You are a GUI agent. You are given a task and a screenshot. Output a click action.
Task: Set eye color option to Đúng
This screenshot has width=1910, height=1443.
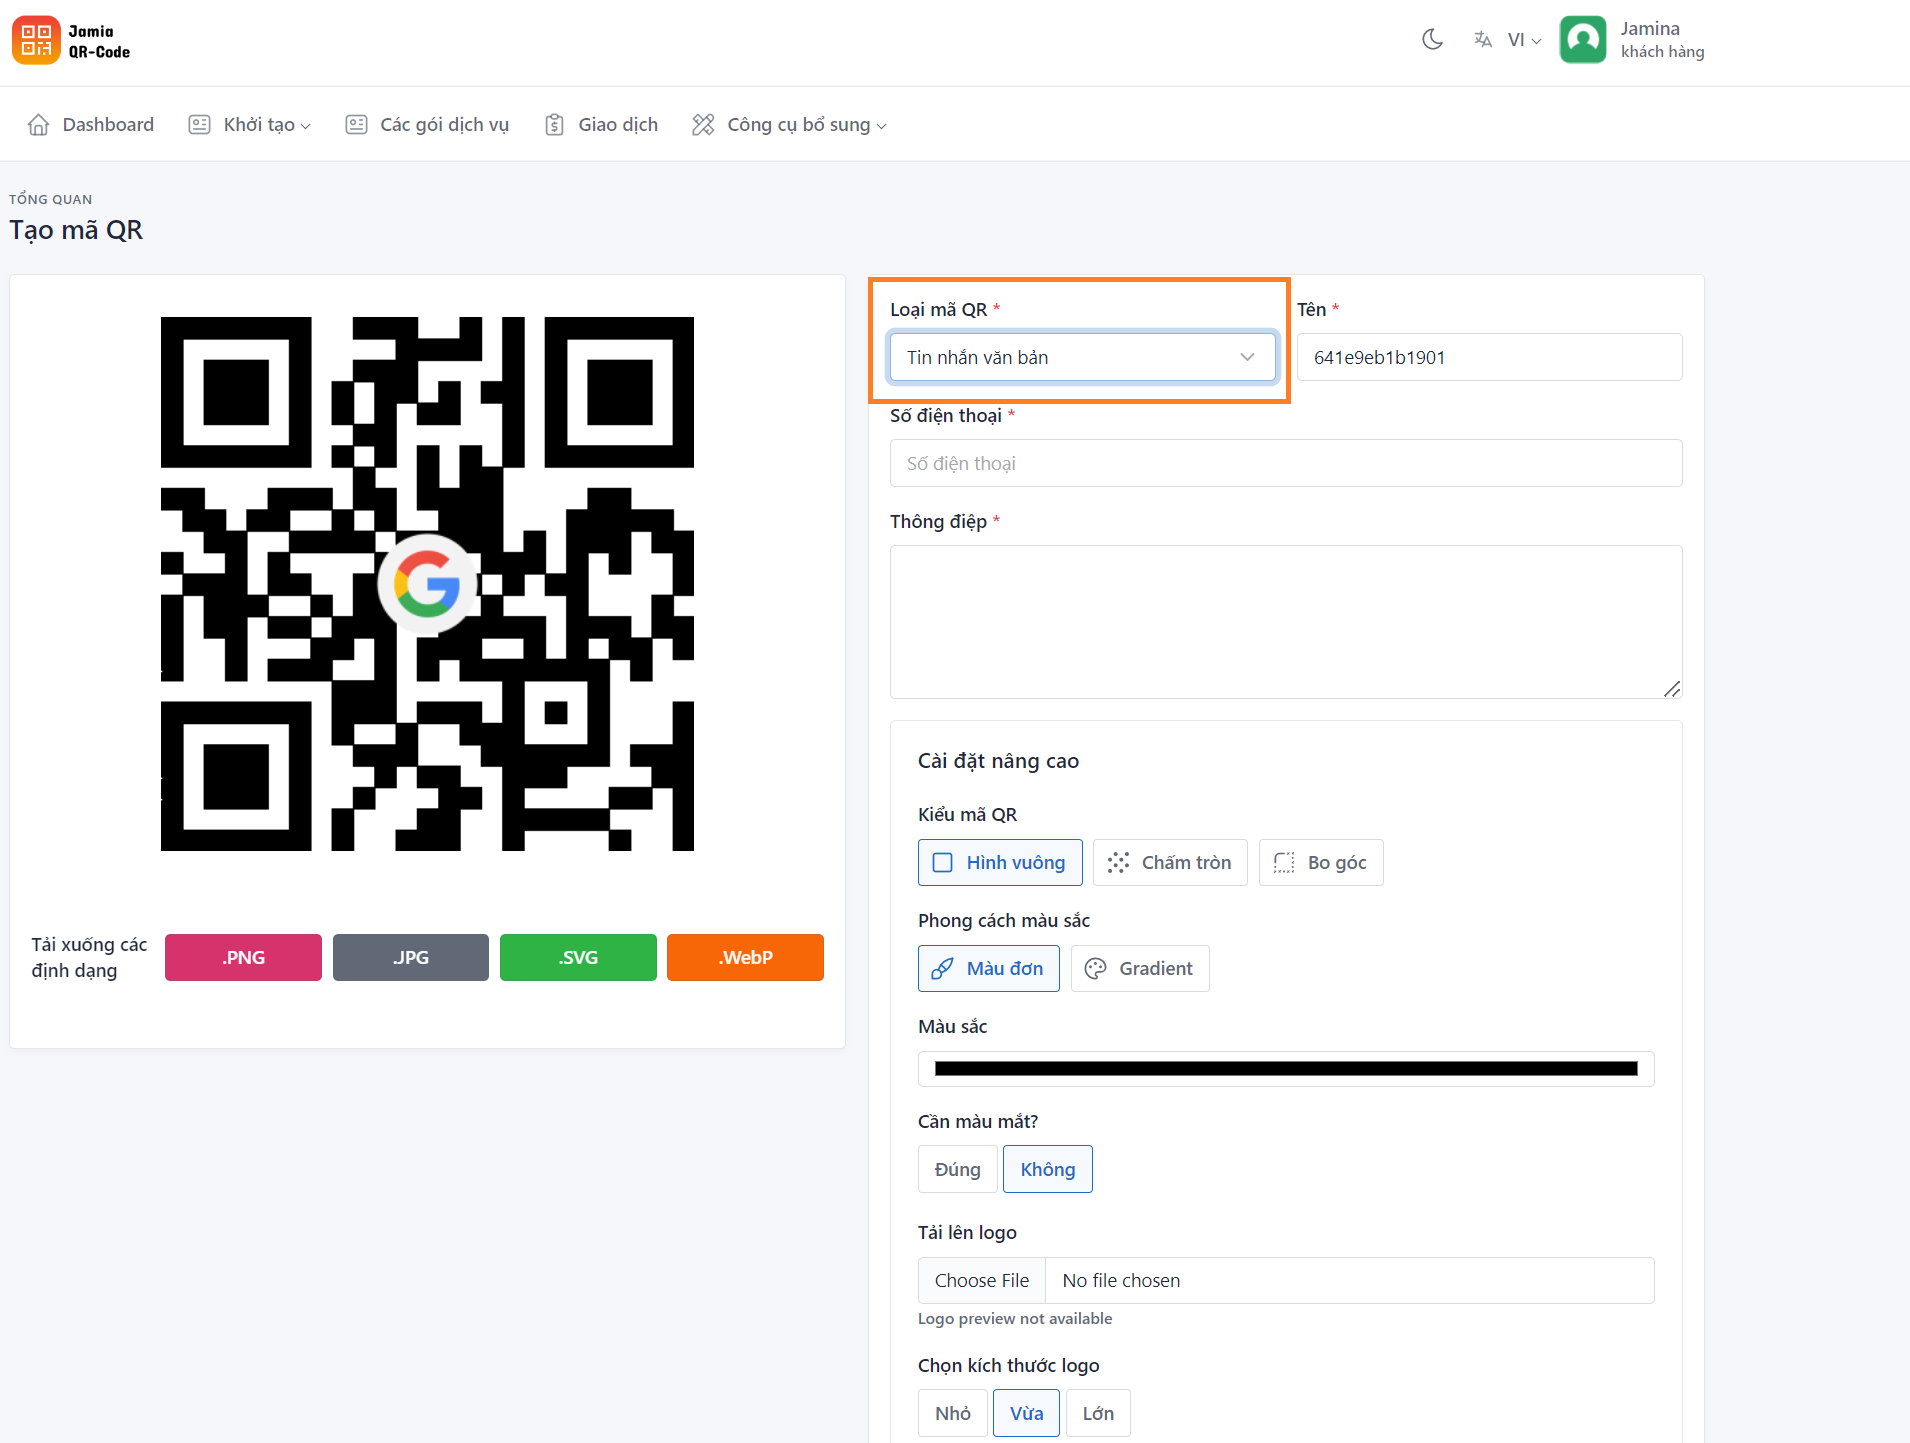click(957, 1169)
